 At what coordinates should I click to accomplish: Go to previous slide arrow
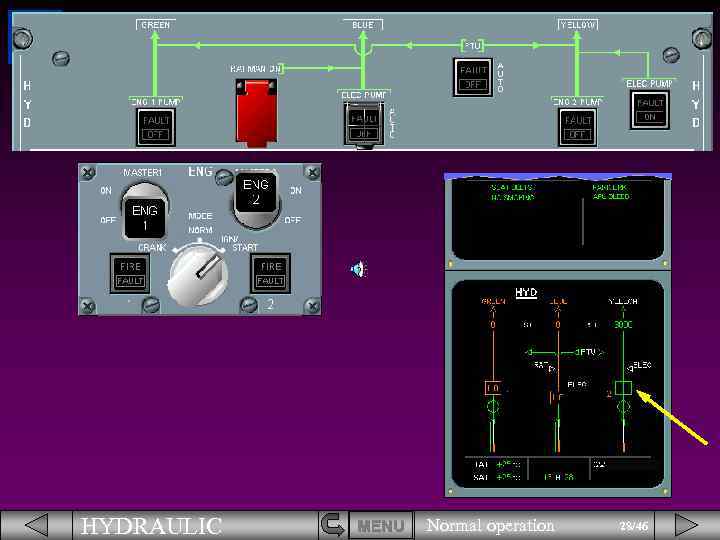pyautogui.click(x=37, y=524)
